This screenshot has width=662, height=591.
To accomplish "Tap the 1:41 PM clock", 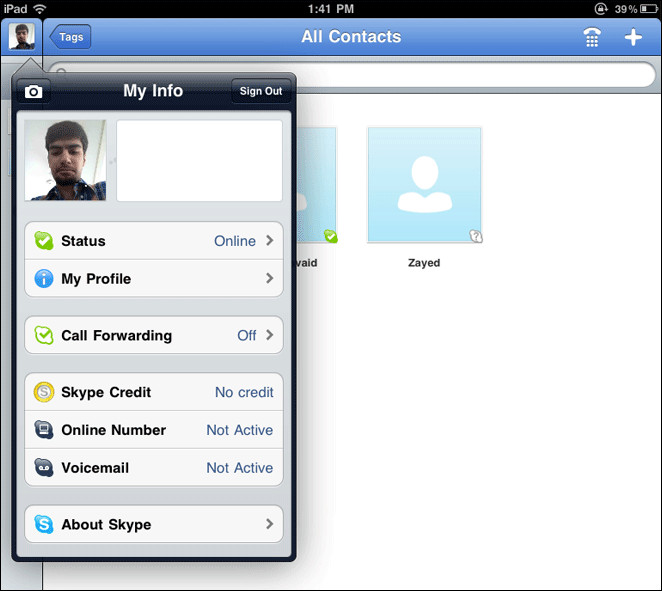I will [x=331, y=8].
